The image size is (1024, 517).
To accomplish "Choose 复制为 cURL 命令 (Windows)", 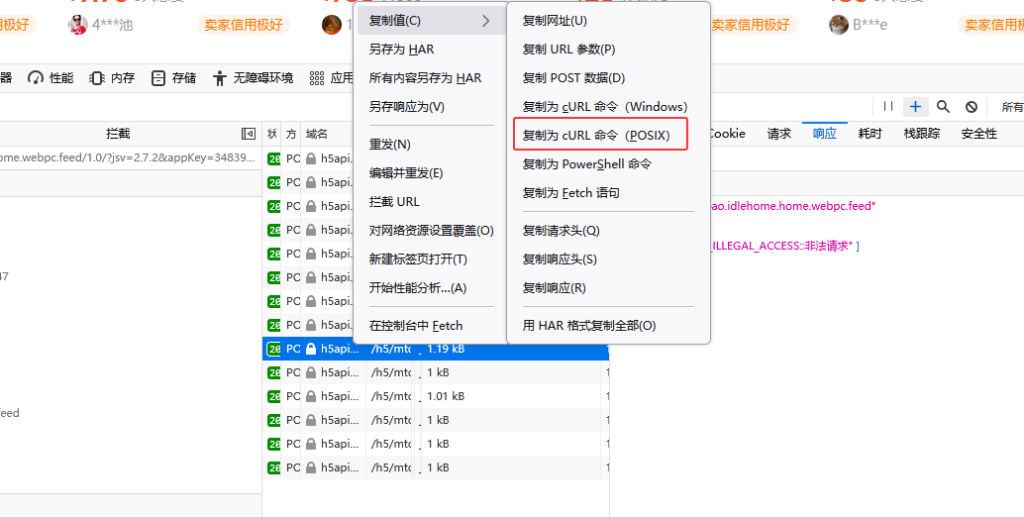I will [x=604, y=106].
